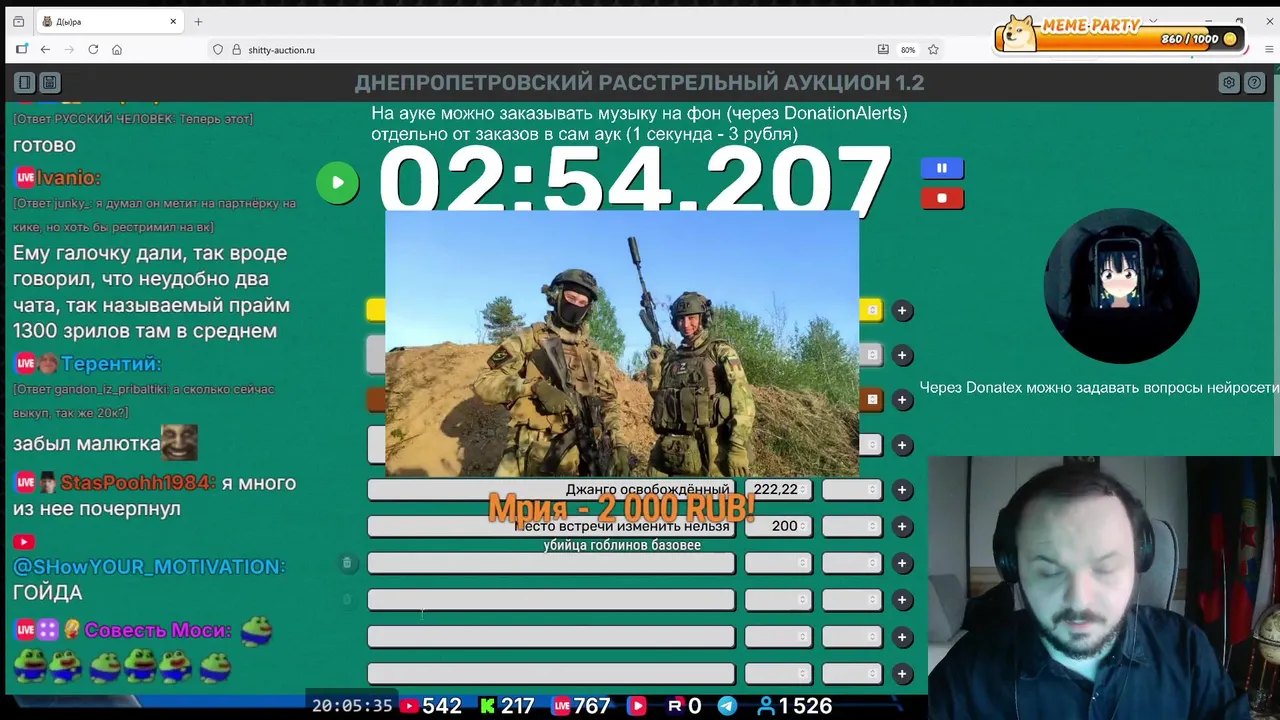Click extra amount field of the 200 row

click(852, 526)
